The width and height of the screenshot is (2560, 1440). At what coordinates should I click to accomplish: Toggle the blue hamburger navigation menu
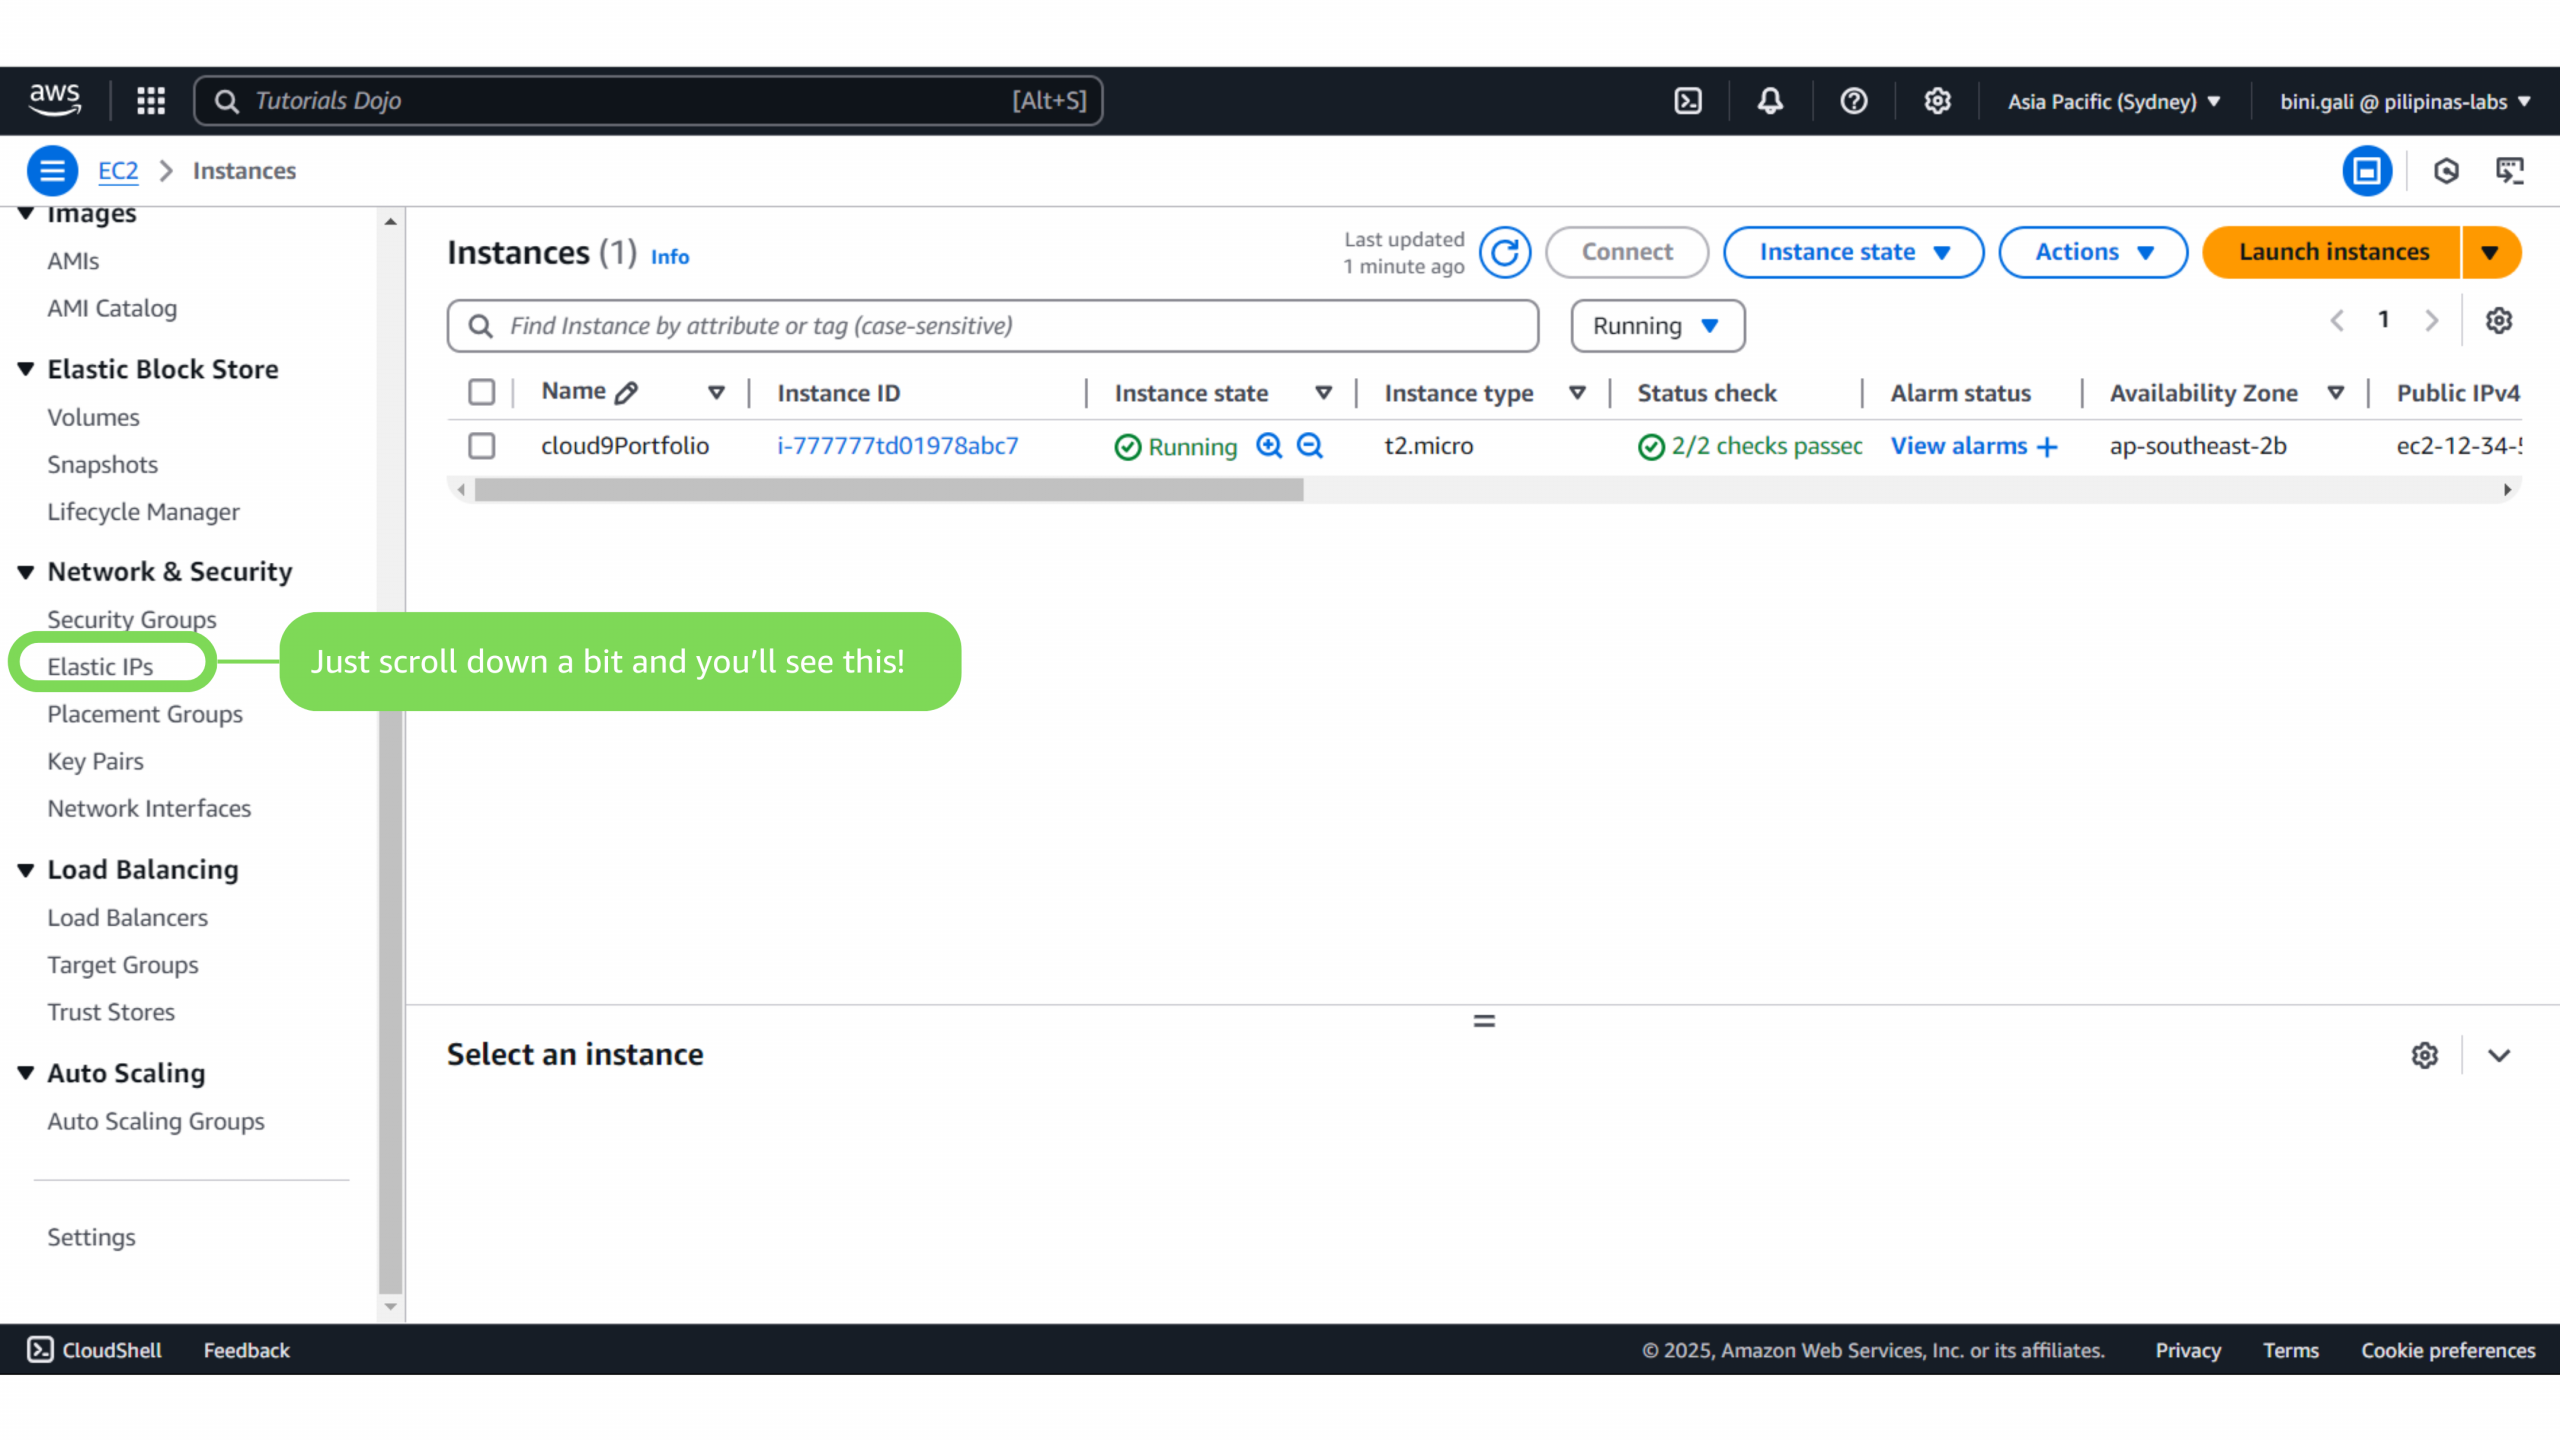[52, 171]
